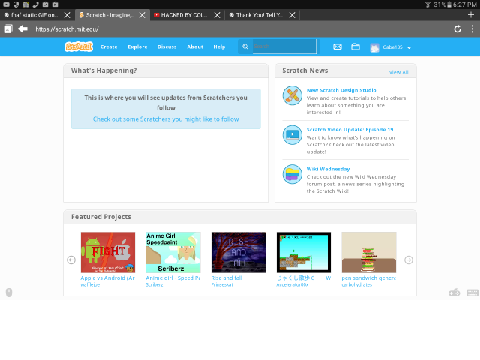The width and height of the screenshot is (480, 360).
Task: Open the bookmarks icon beside the back arrow
Action: [8, 29]
